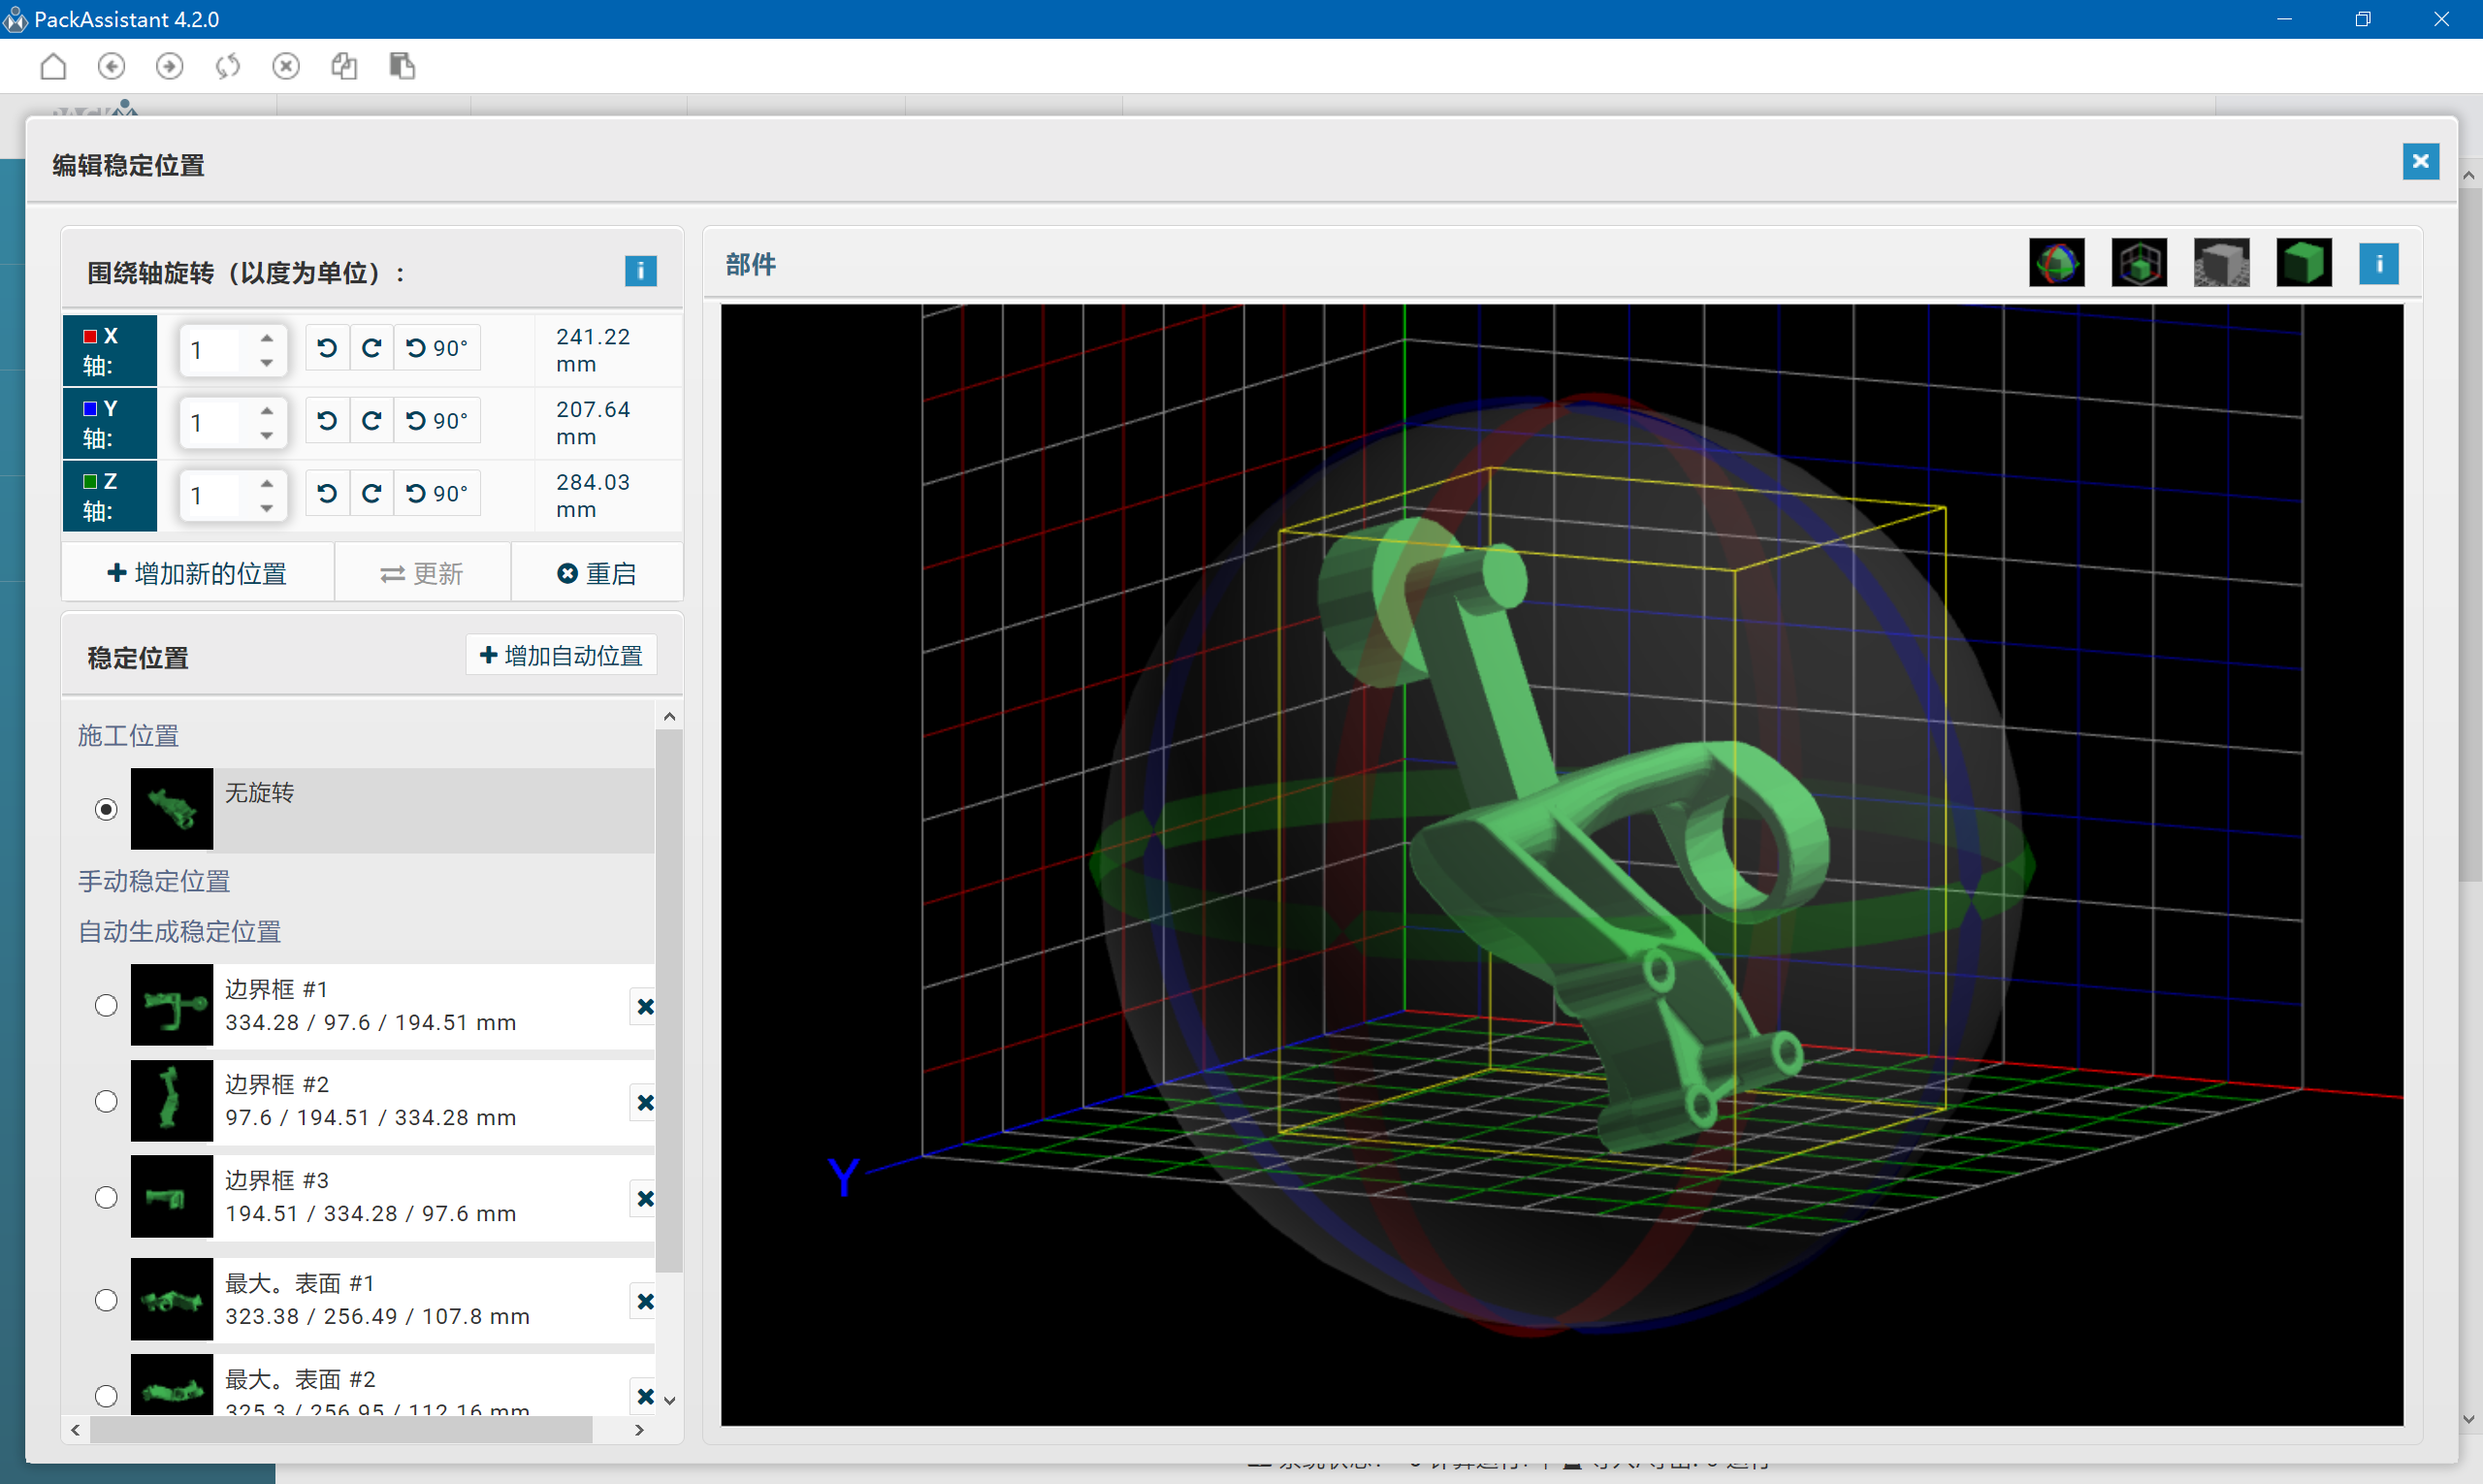Rotate counter-clockwise around Y axis
This screenshot has width=2483, height=1484.
coord(327,421)
